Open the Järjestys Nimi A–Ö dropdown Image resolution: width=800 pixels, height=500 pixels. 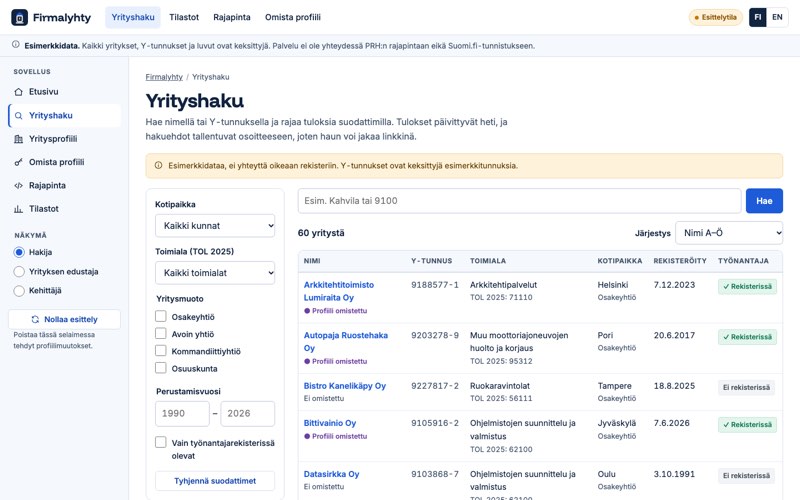point(729,233)
